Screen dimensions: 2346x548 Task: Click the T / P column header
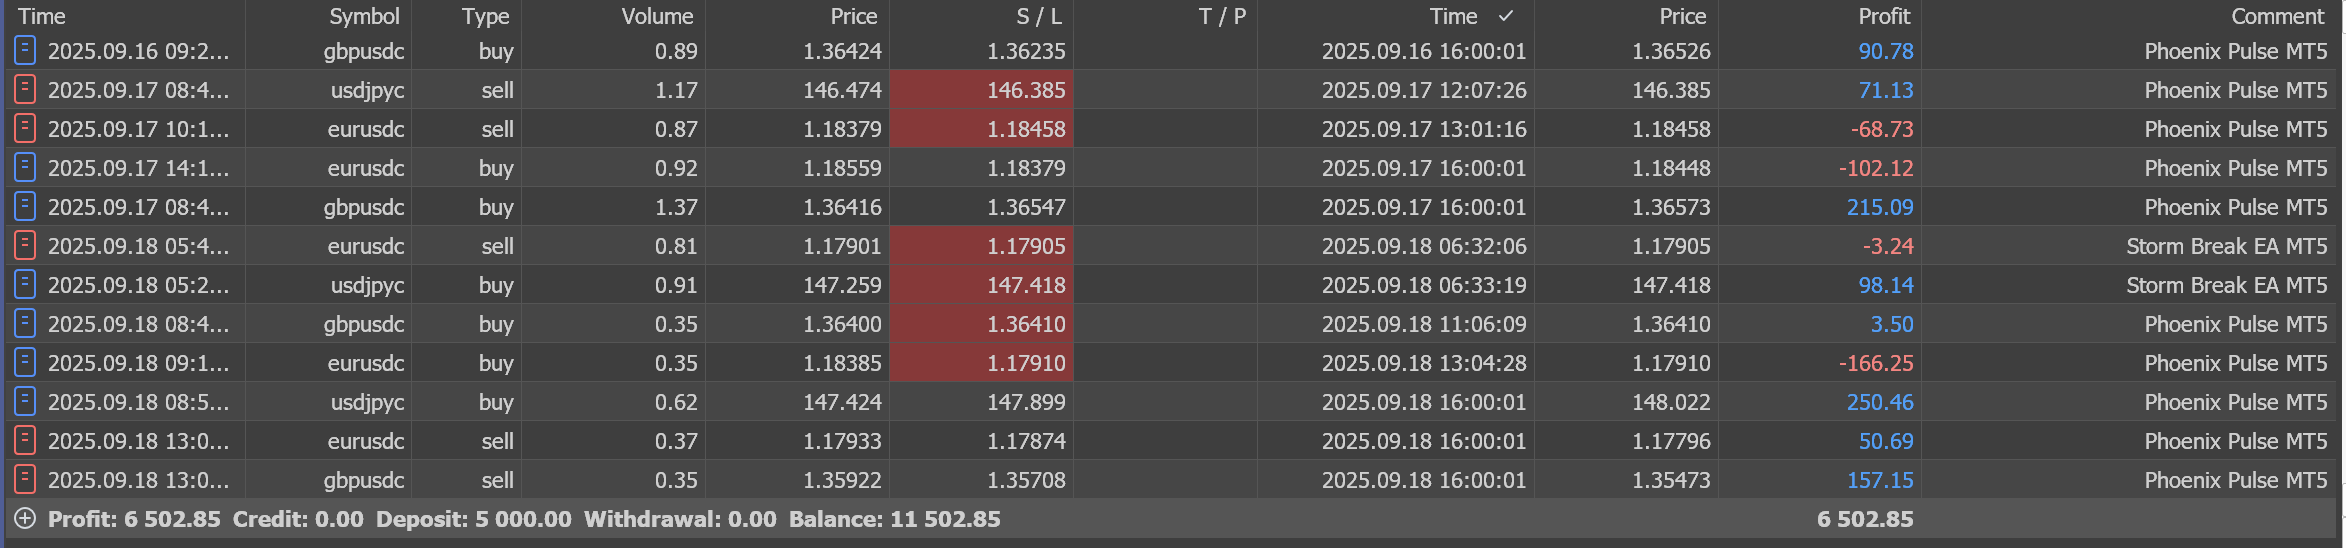(1221, 16)
